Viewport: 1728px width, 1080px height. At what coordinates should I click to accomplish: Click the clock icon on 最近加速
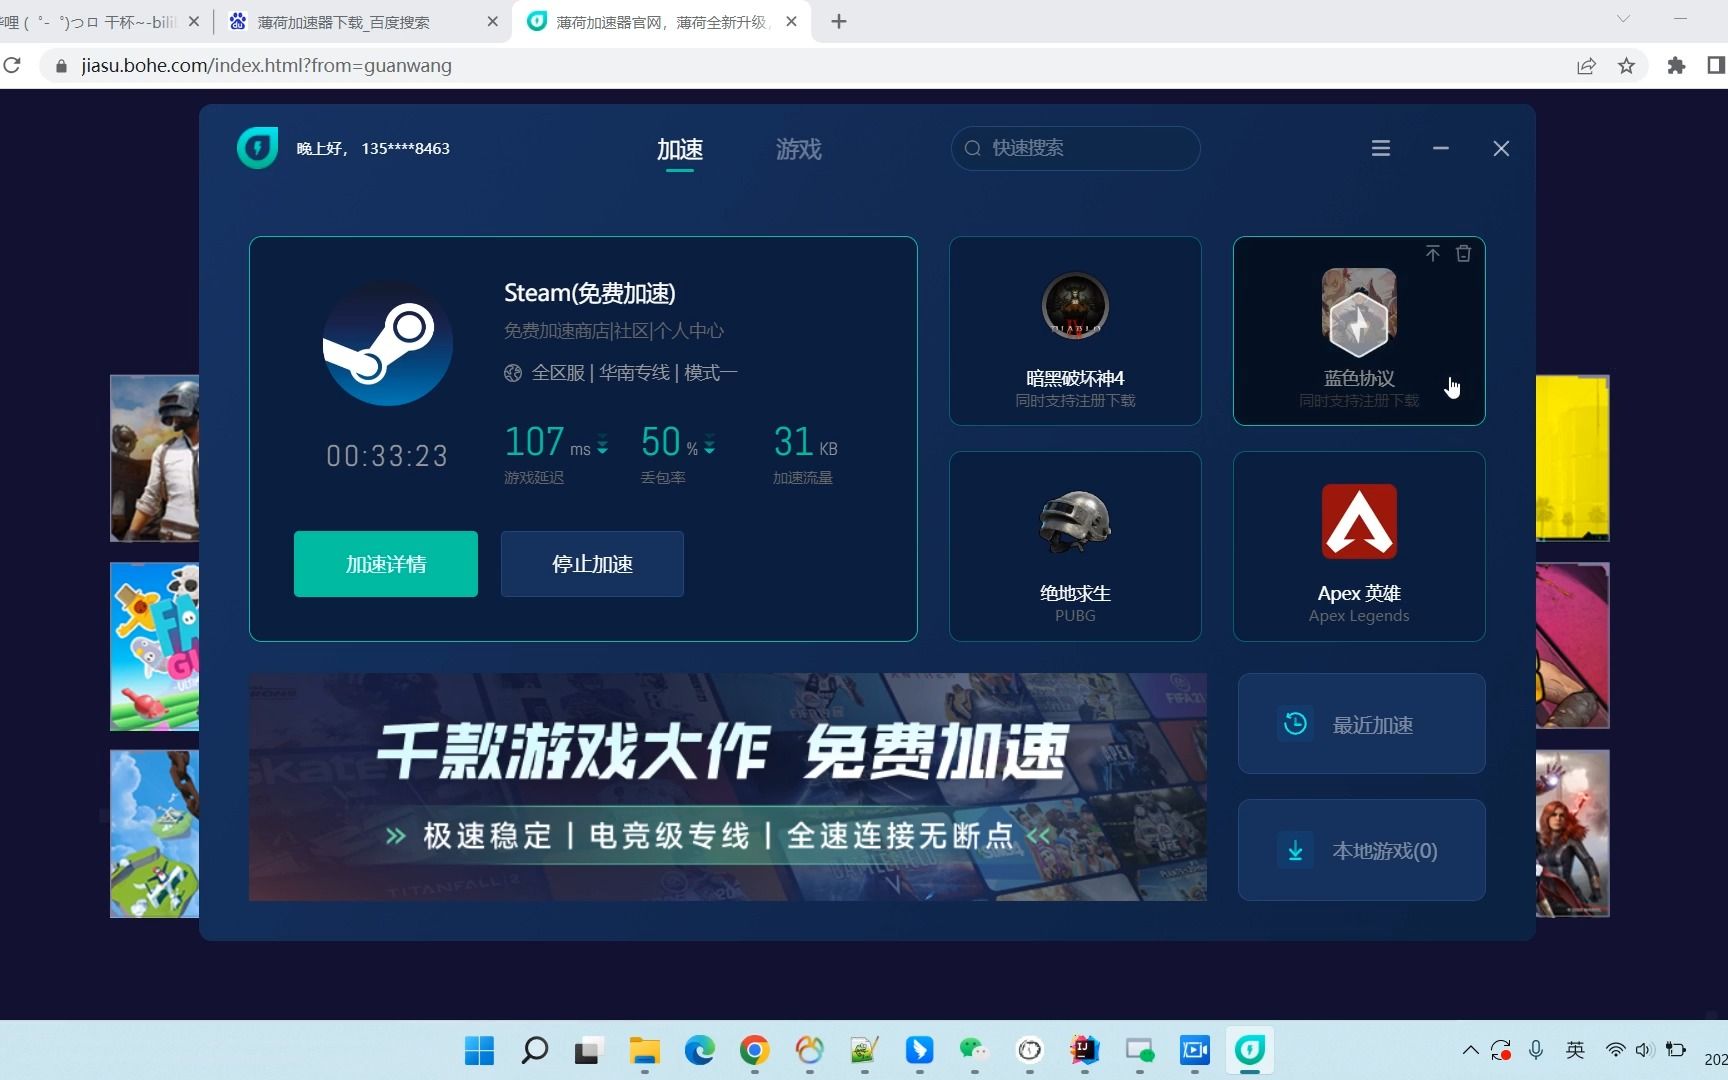click(1295, 723)
